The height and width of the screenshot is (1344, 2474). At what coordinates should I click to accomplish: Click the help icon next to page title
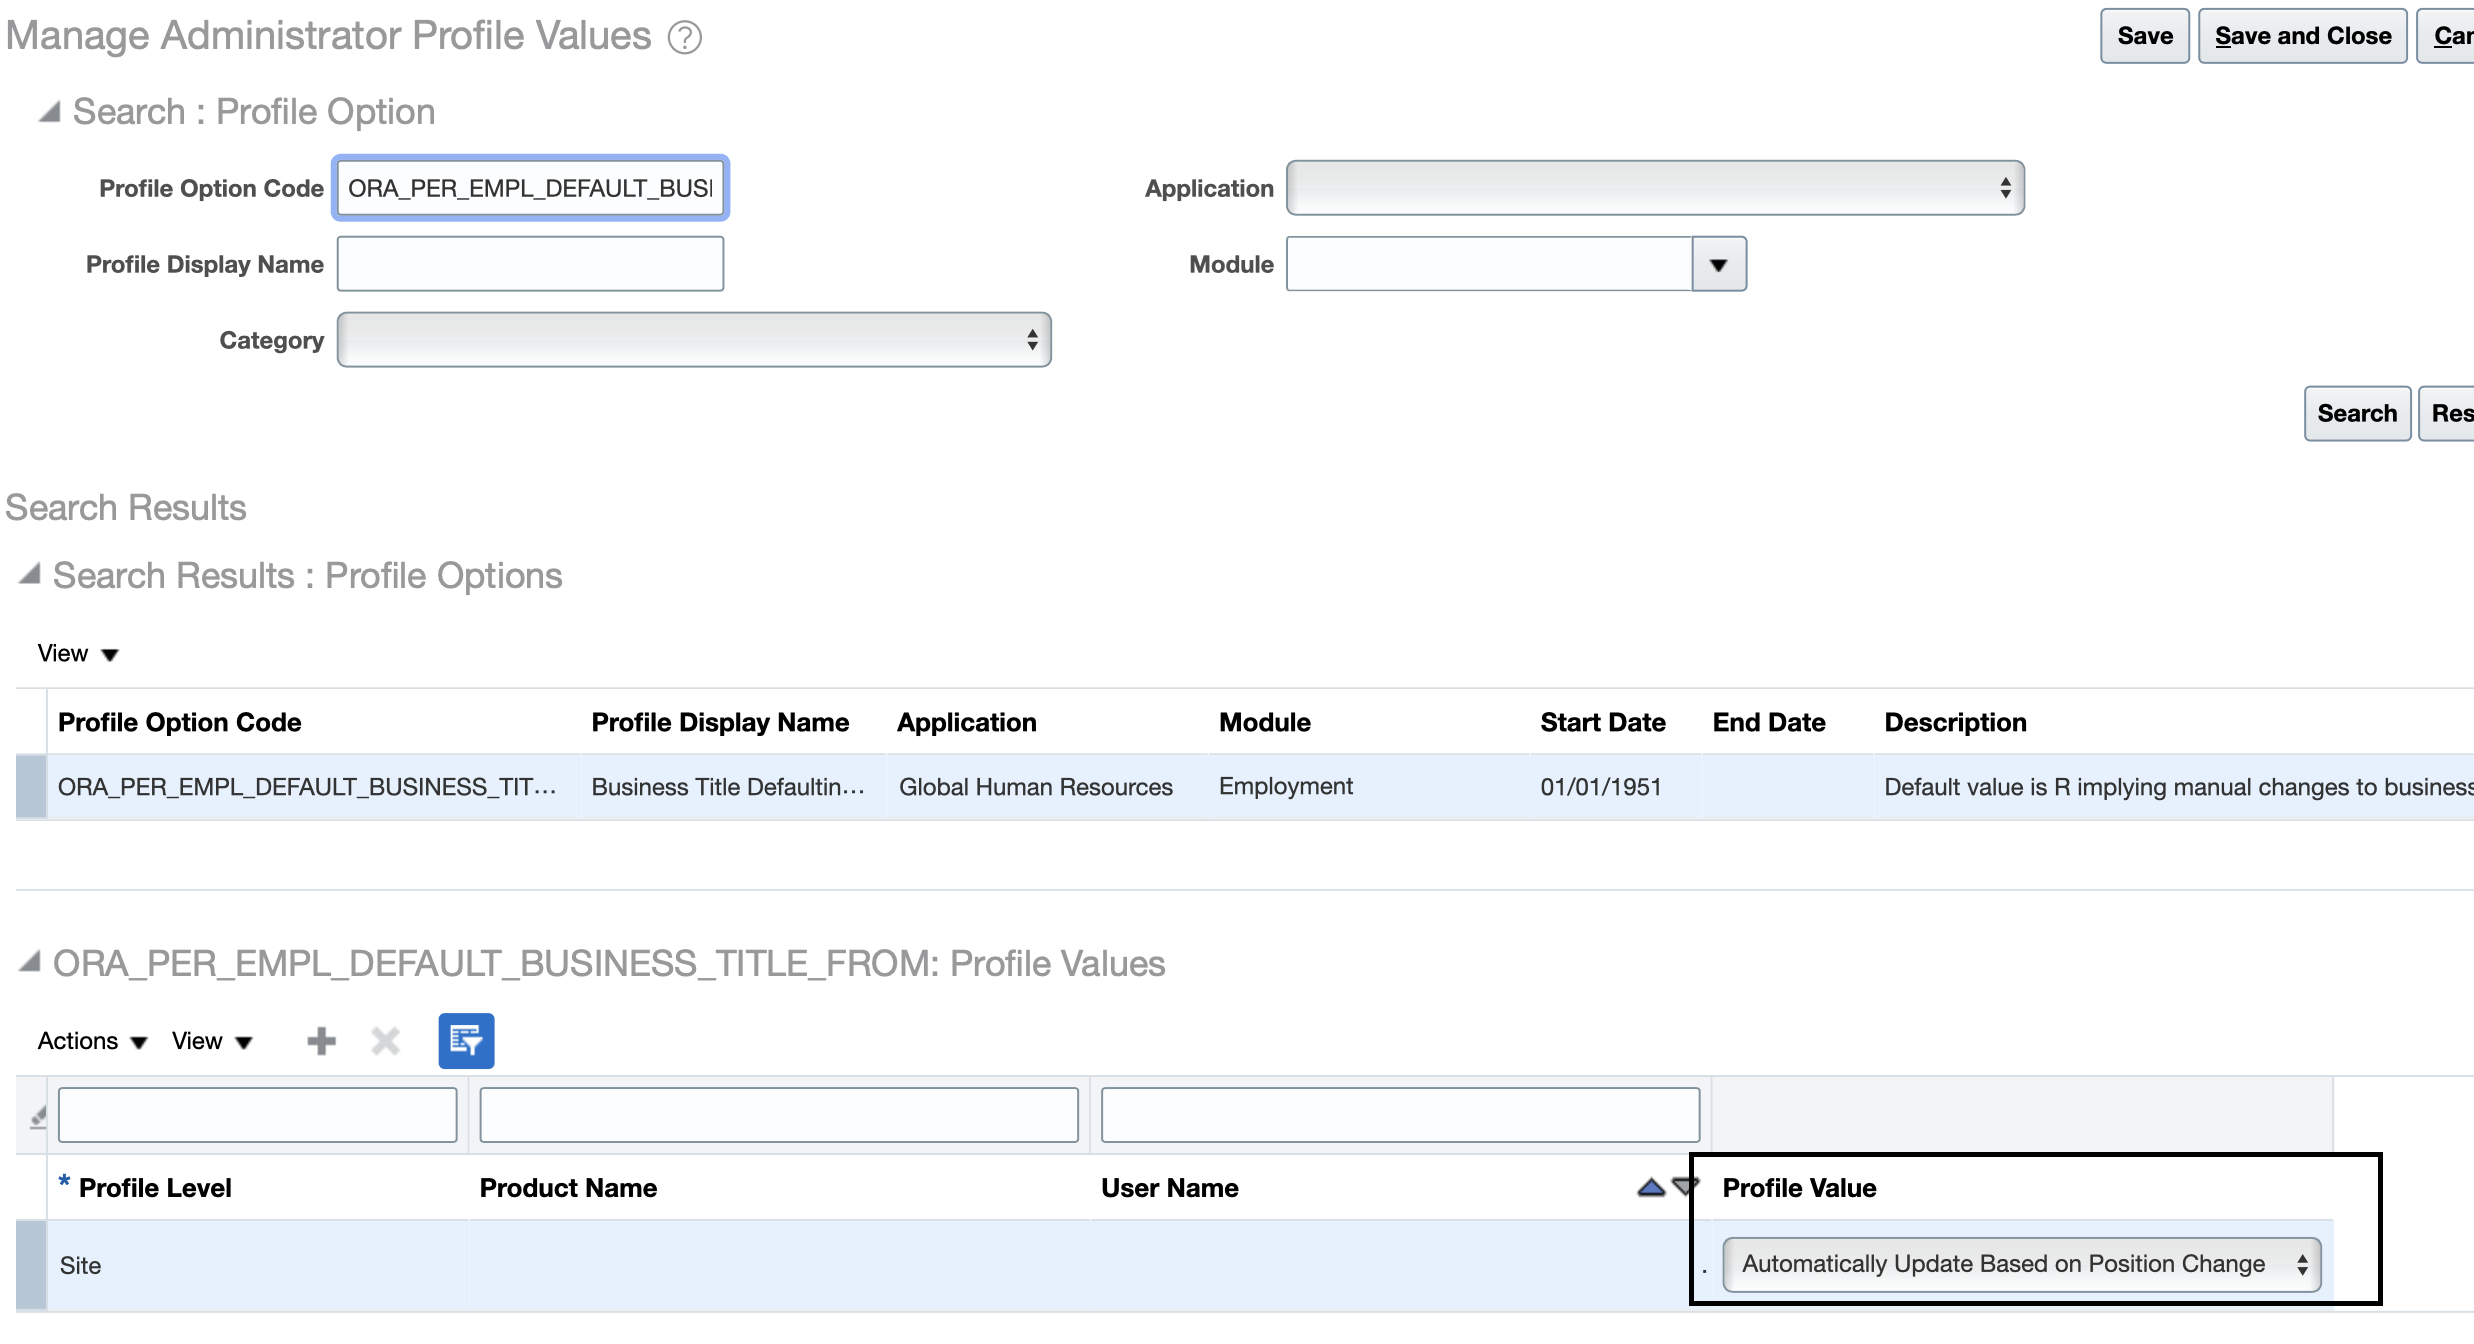(x=684, y=36)
